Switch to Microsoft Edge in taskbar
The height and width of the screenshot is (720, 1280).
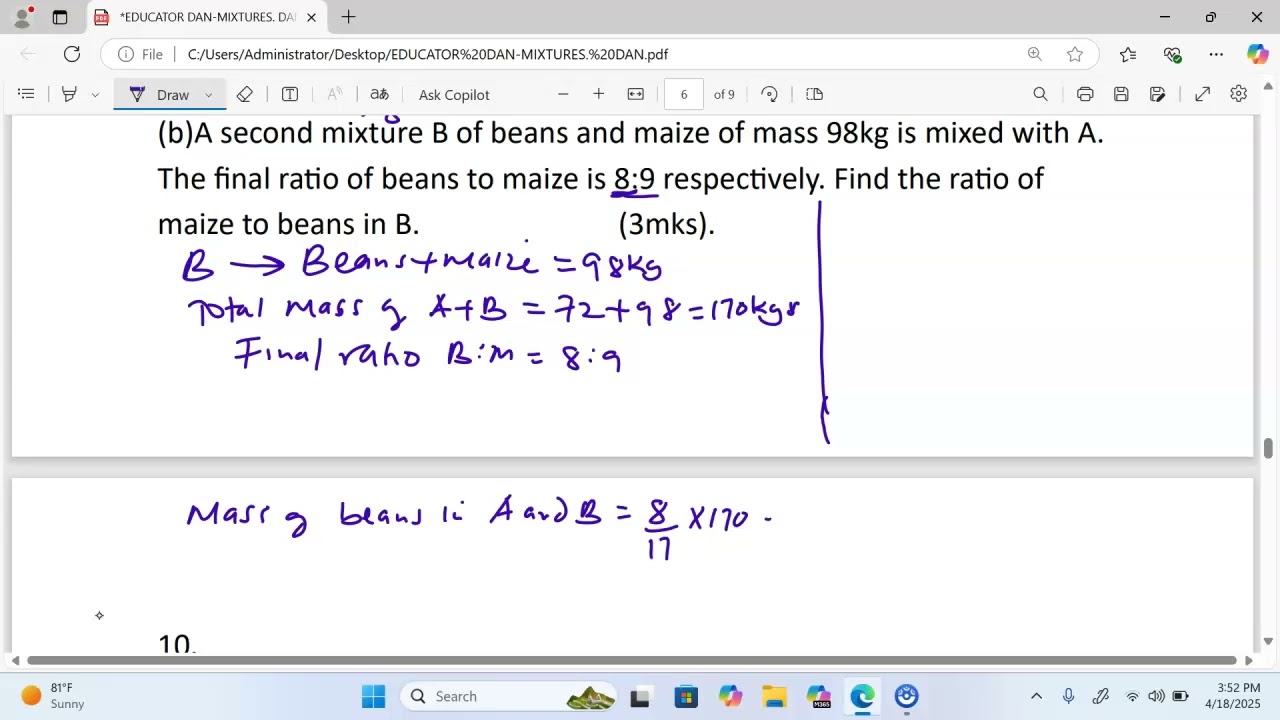tap(862, 696)
